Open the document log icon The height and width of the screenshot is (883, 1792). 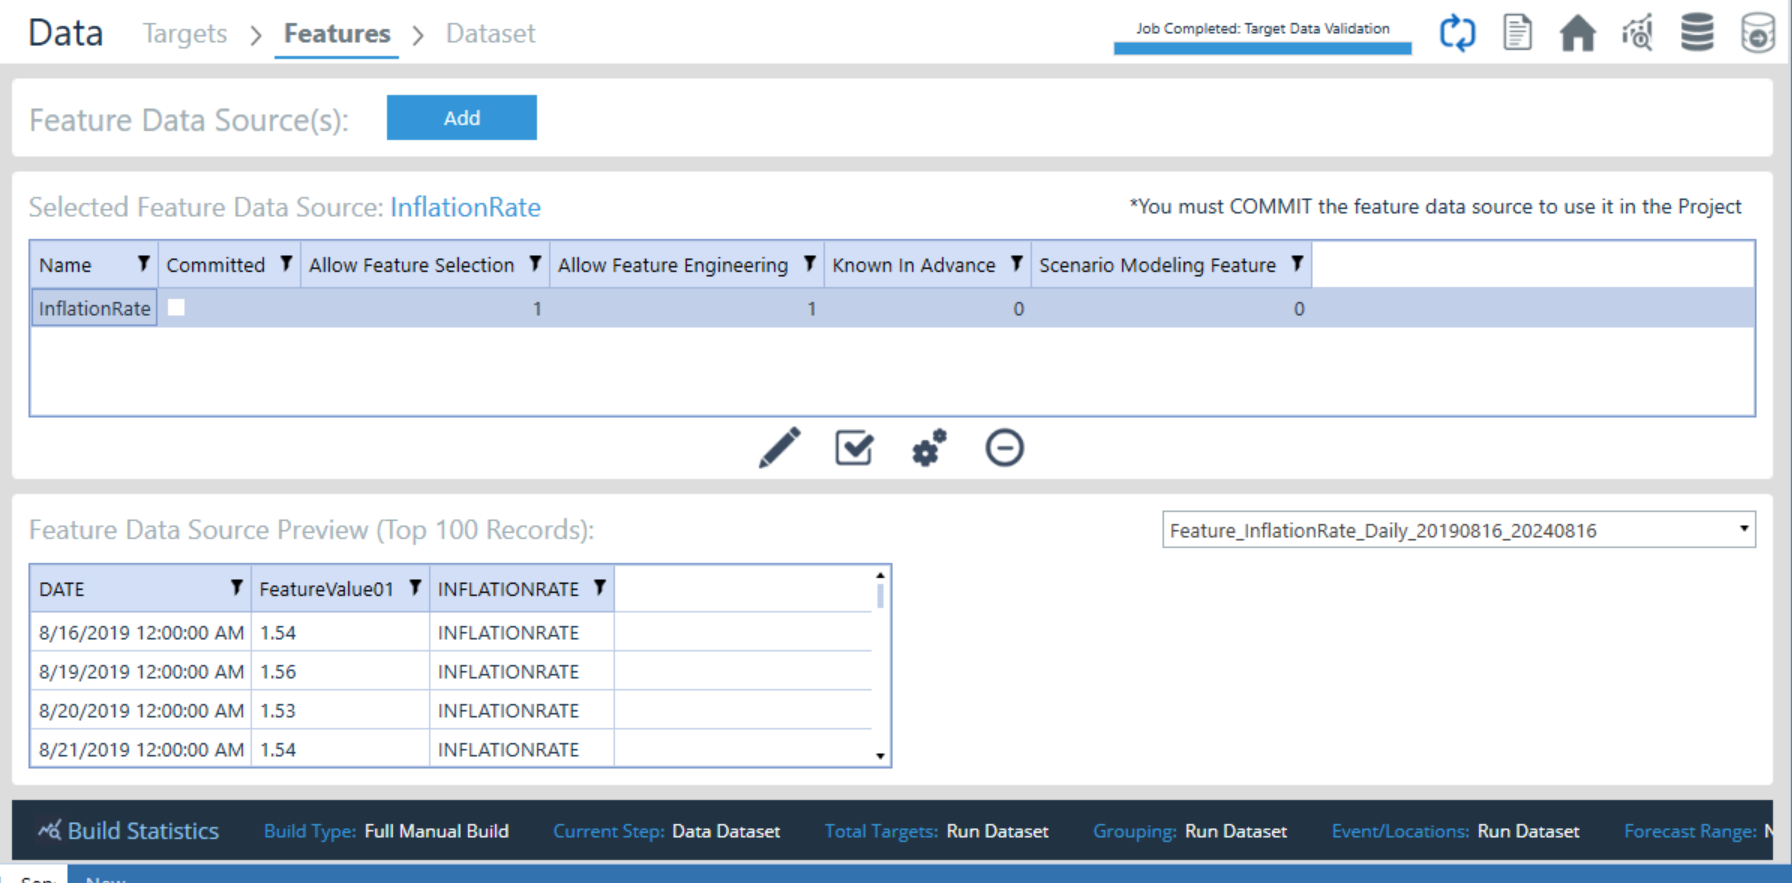[1517, 33]
